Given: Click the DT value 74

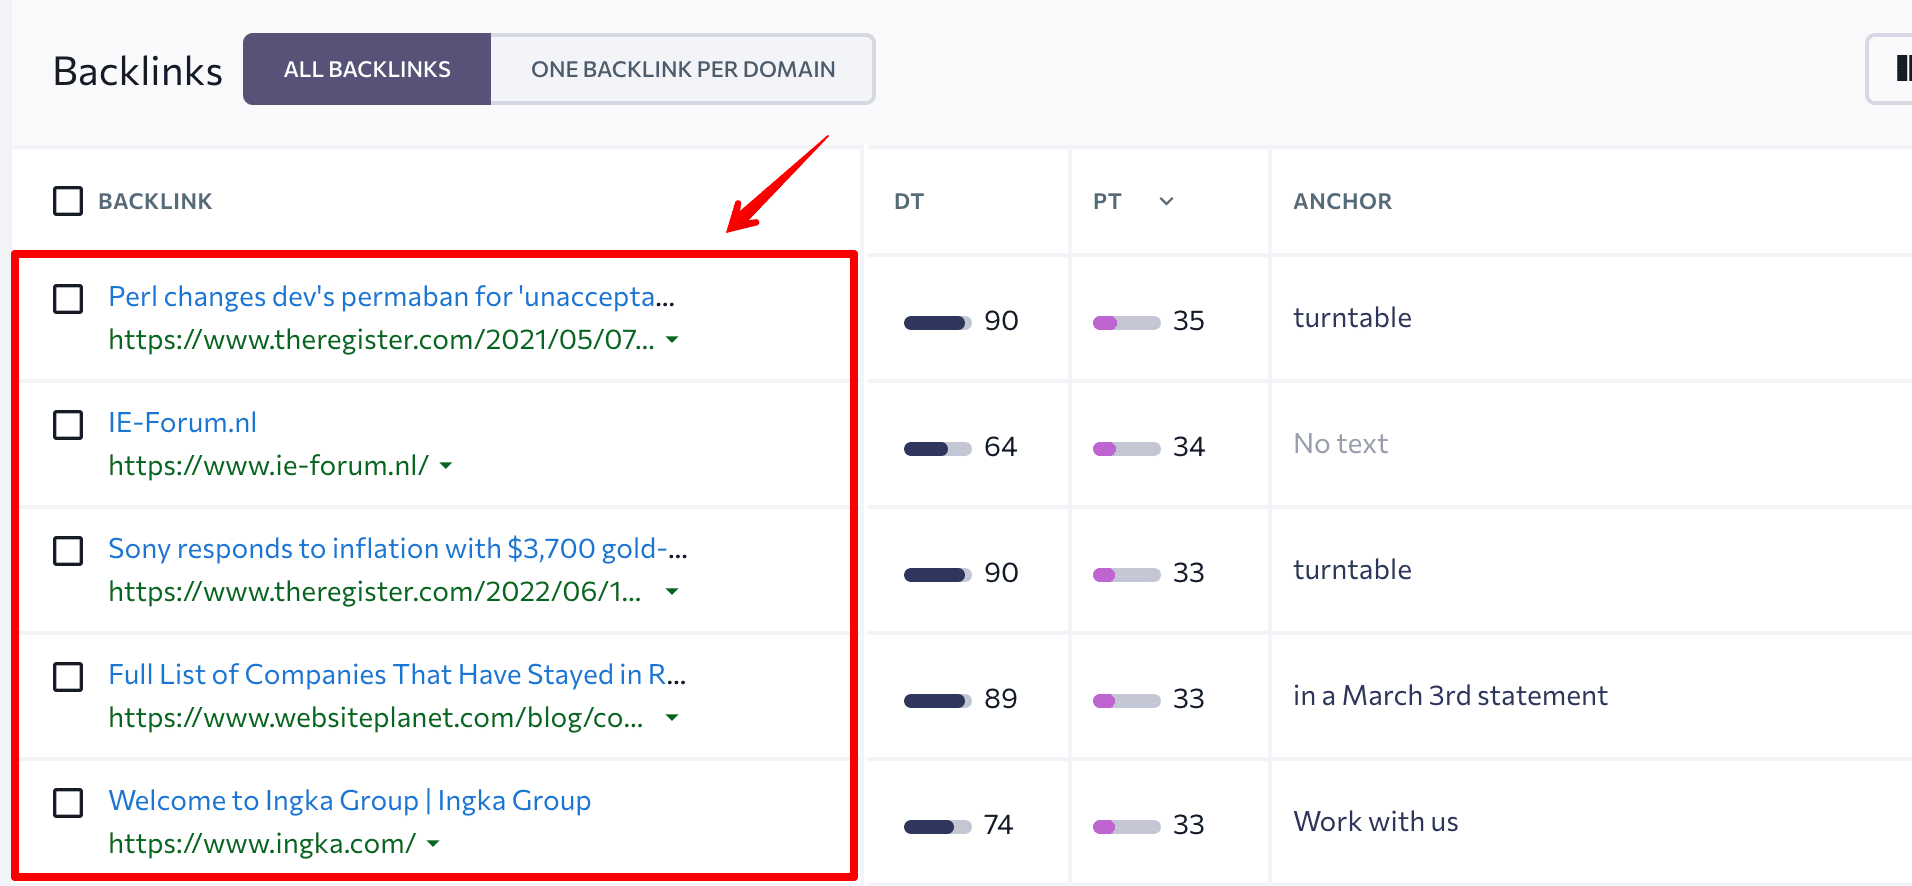Looking at the screenshot, I should pyautogui.click(x=999, y=824).
